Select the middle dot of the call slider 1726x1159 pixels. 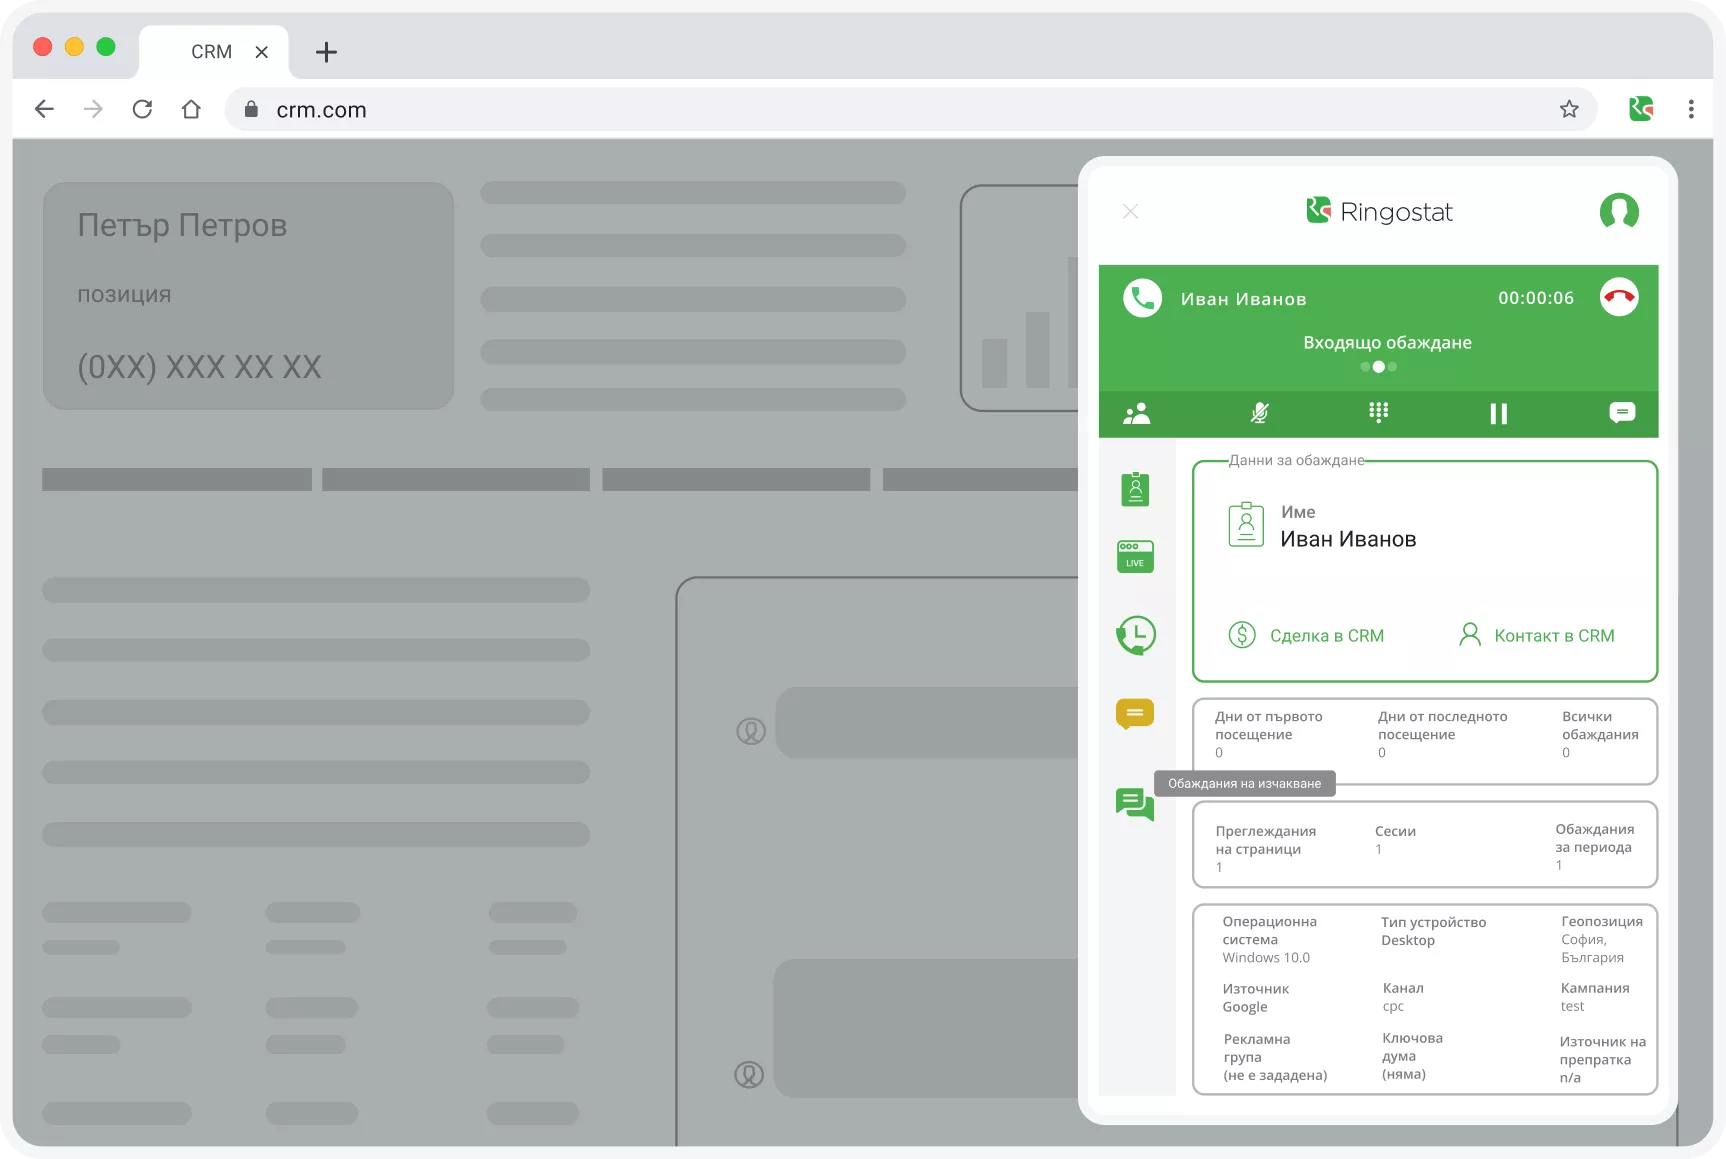coord(1379,367)
